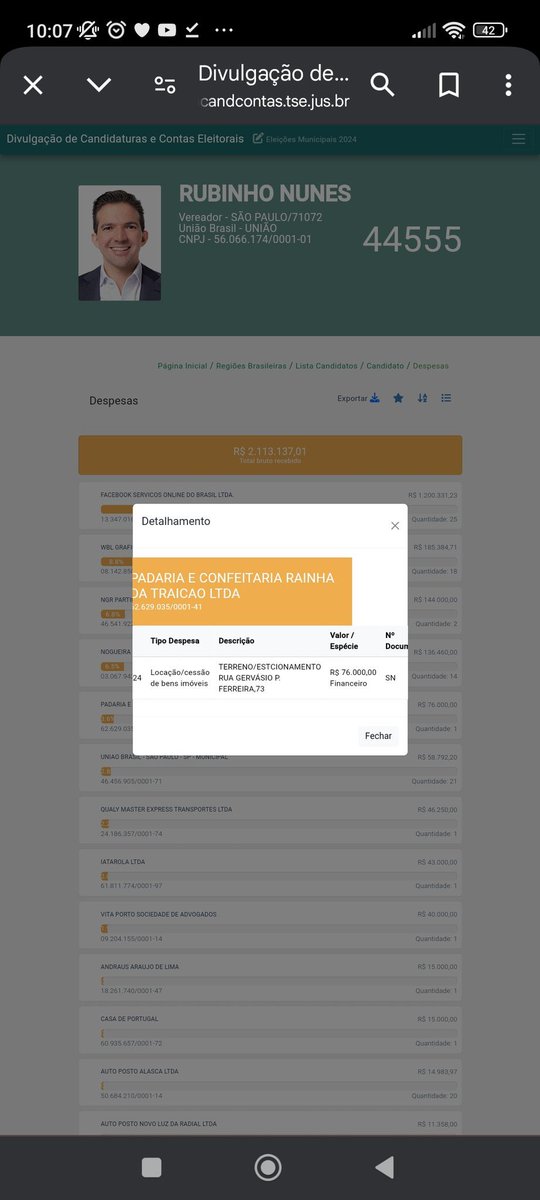Screen dimensions: 540x1200
Task: Click the star favorite icon
Action: click(398, 398)
